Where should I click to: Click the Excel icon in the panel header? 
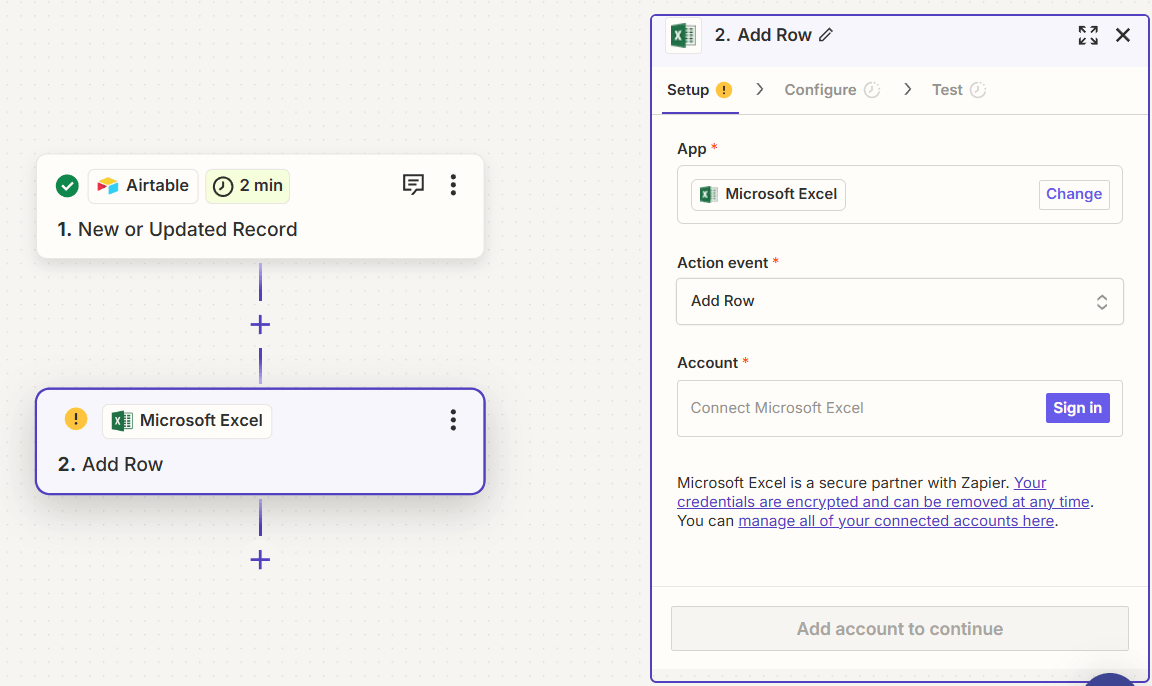(684, 35)
